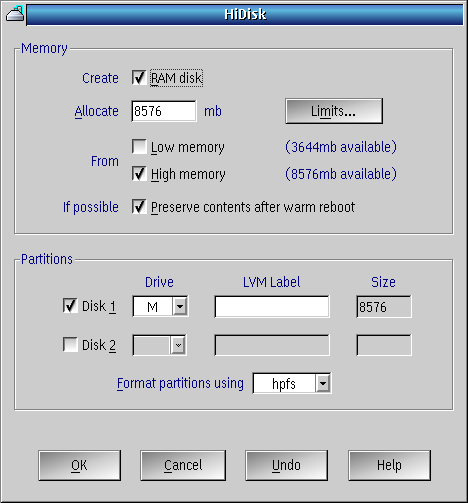Click the "Size" column header
Image resolution: width=468 pixels, height=503 pixels.
click(x=383, y=282)
